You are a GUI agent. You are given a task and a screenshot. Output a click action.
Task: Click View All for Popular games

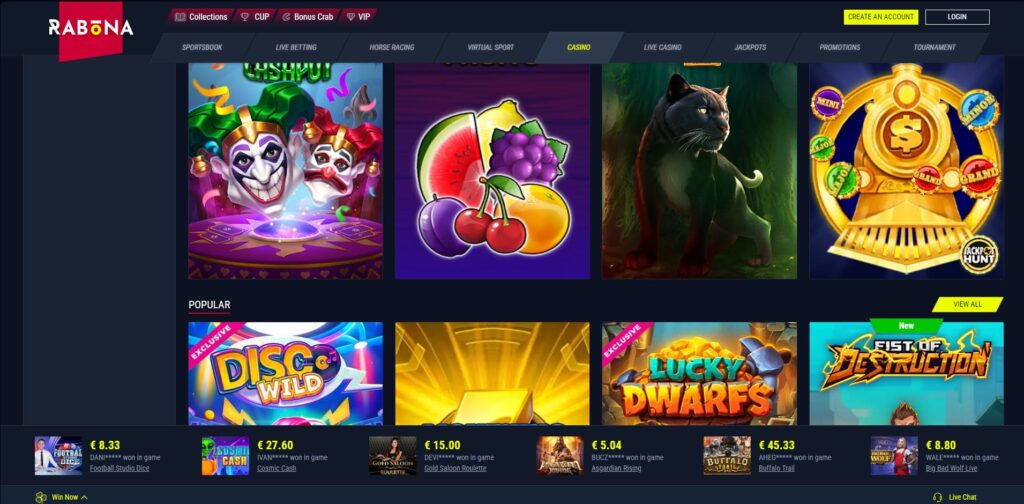point(967,304)
